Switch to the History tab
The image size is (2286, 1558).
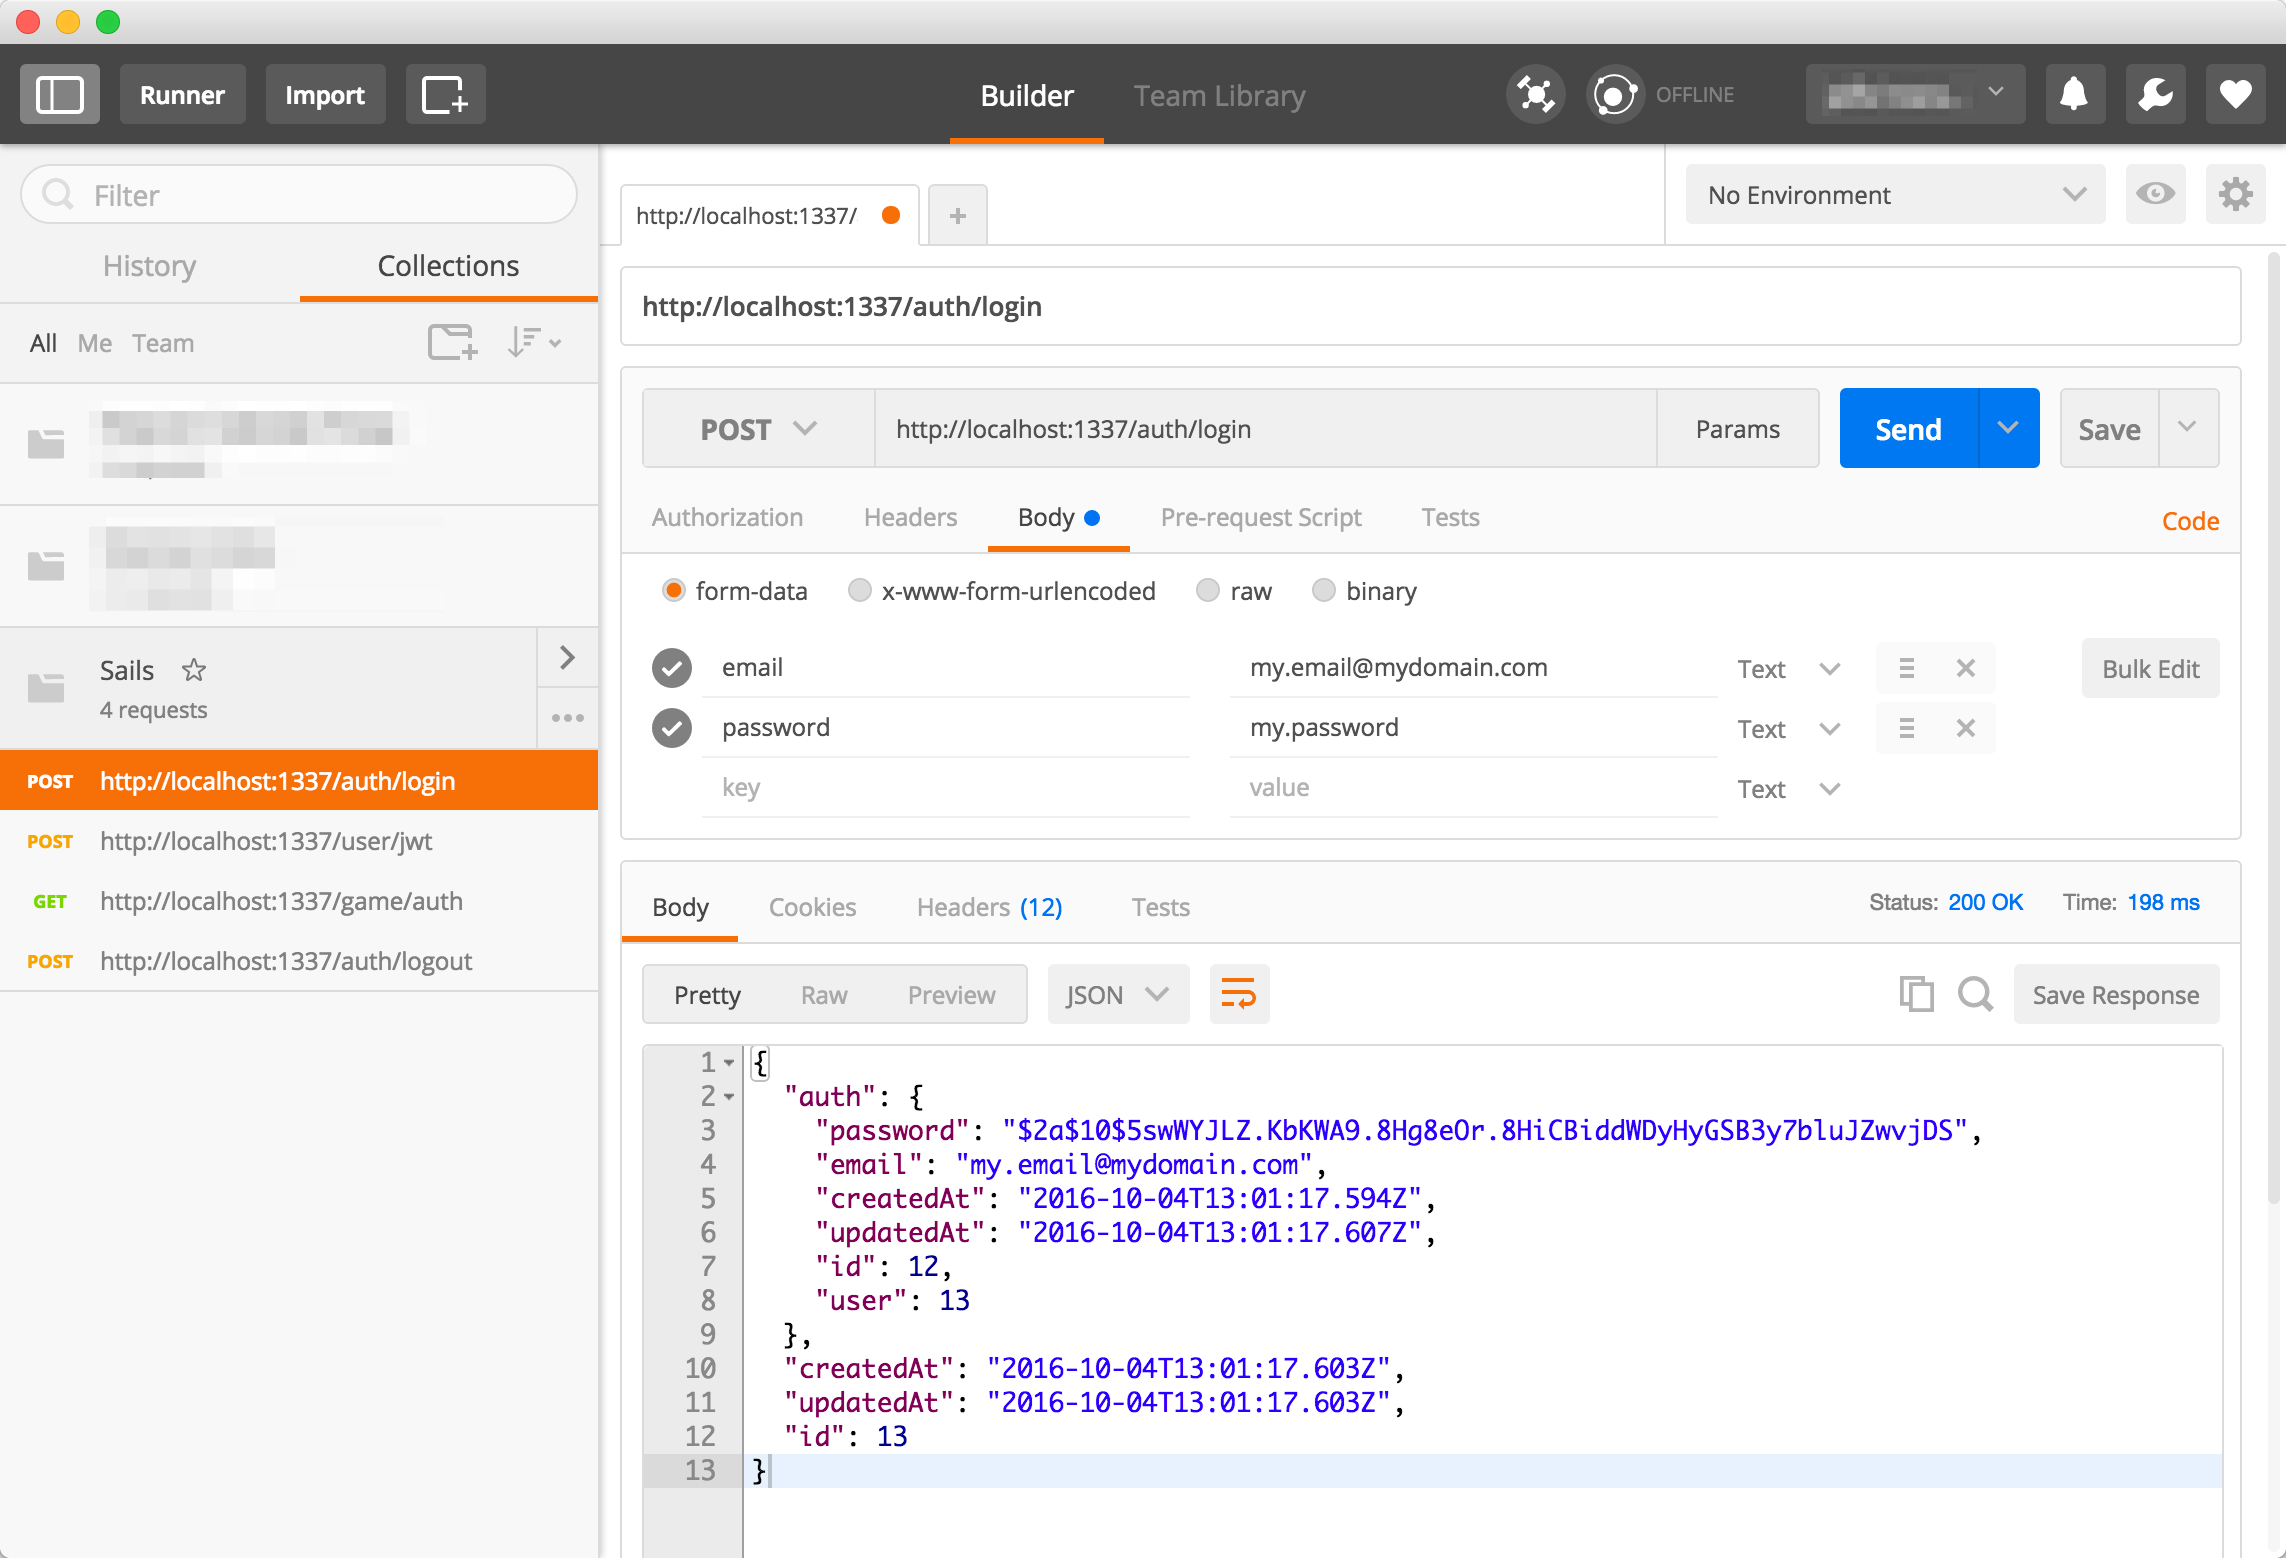pyautogui.click(x=149, y=266)
